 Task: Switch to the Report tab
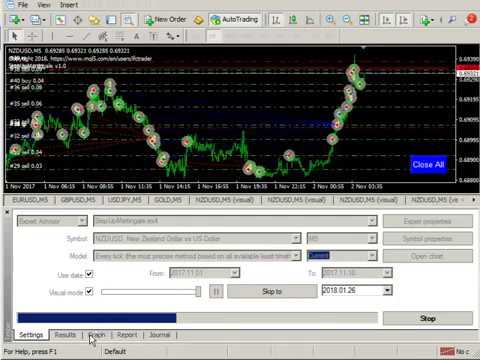point(127,335)
